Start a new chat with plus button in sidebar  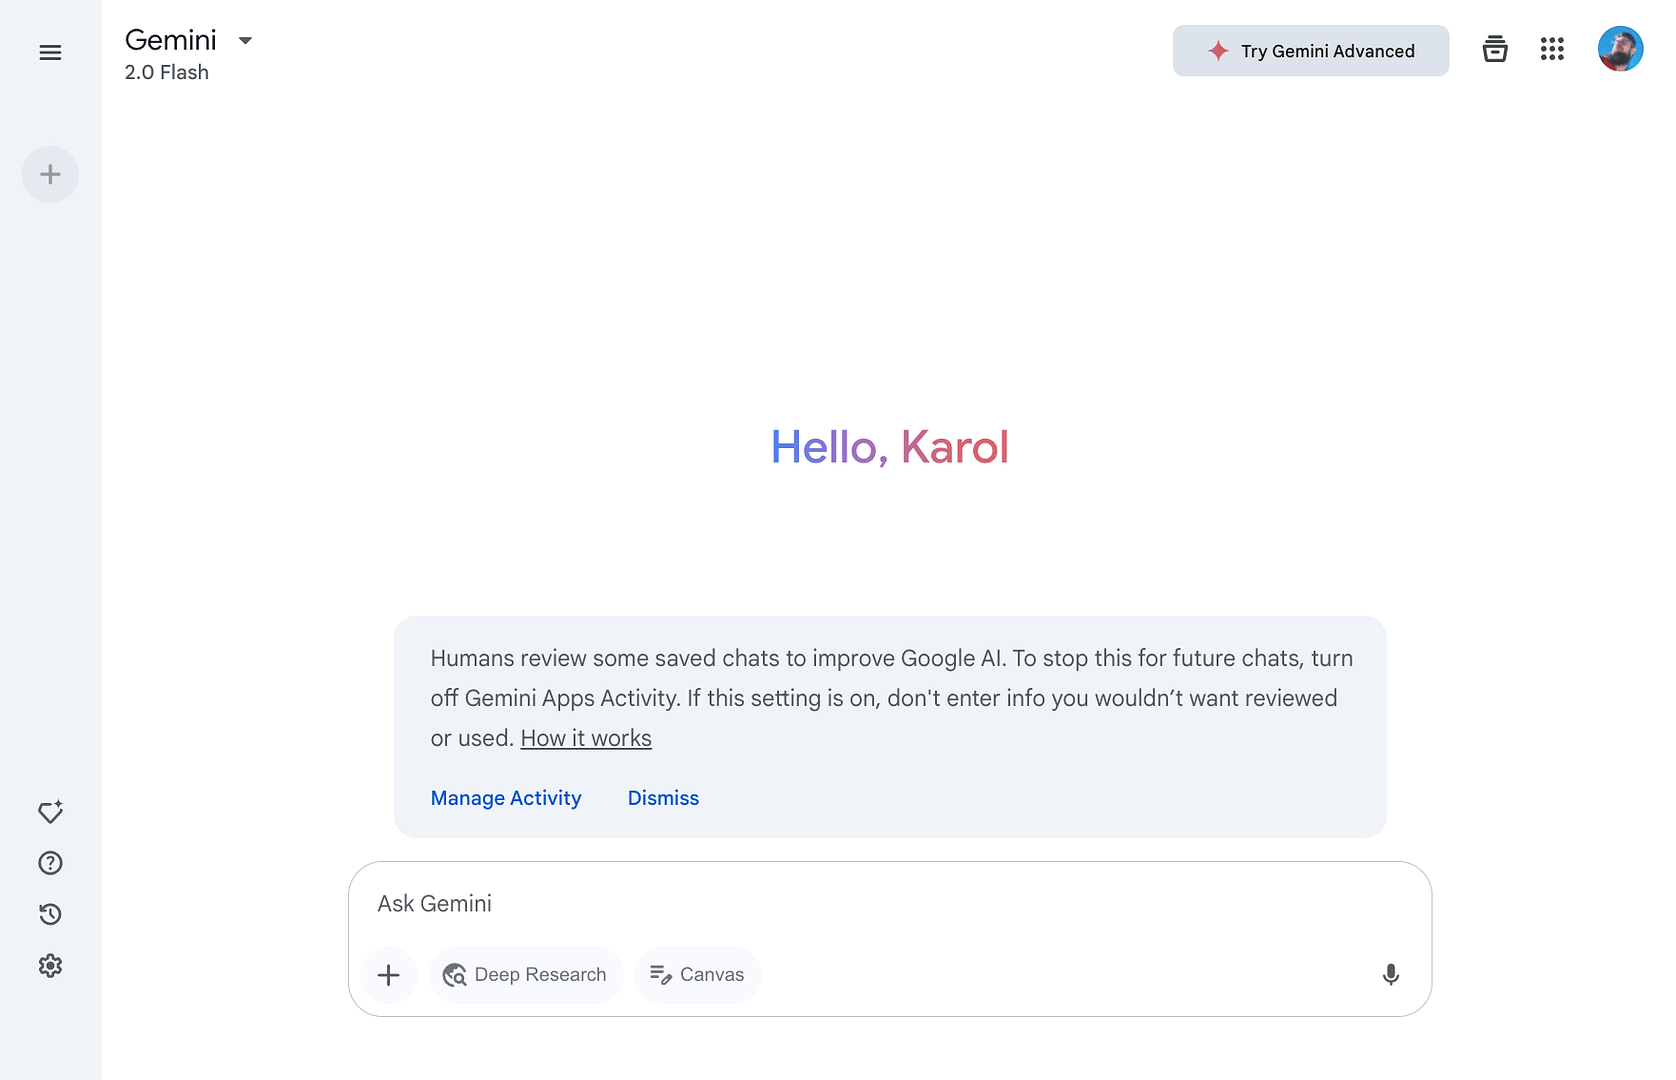(x=50, y=175)
